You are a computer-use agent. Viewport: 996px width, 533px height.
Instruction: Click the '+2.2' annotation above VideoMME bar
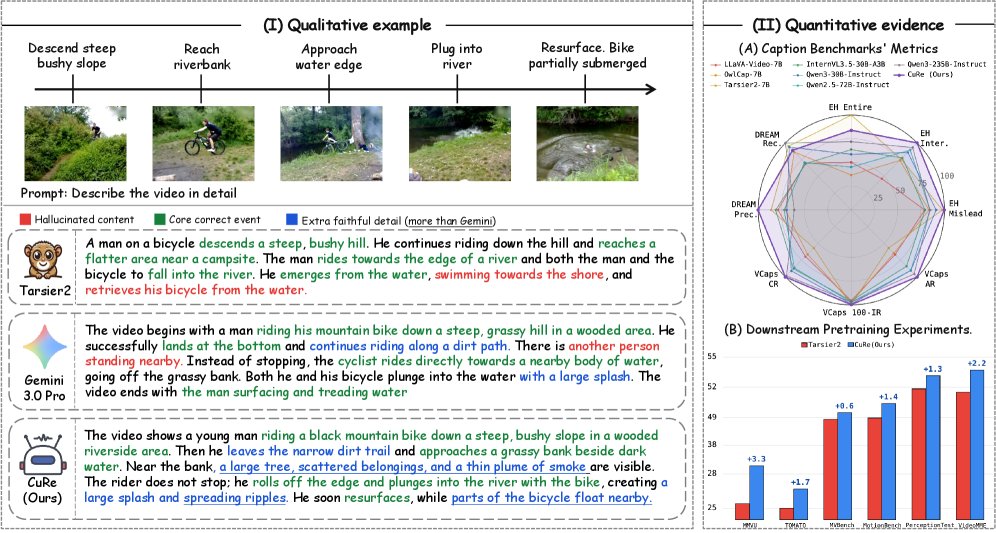[x=978, y=363]
